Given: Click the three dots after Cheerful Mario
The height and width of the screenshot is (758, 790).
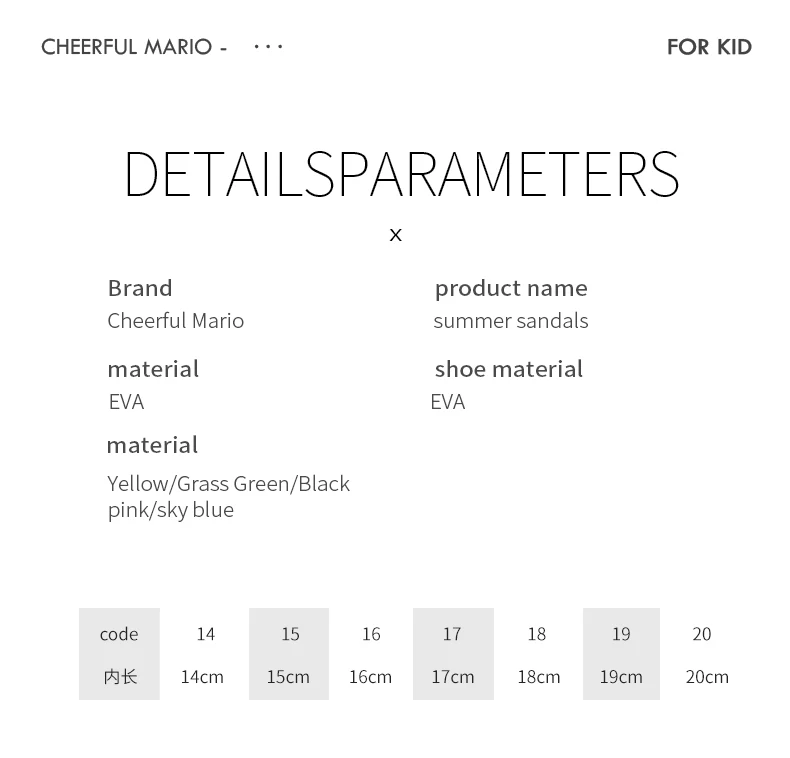Looking at the screenshot, I should click(268, 47).
